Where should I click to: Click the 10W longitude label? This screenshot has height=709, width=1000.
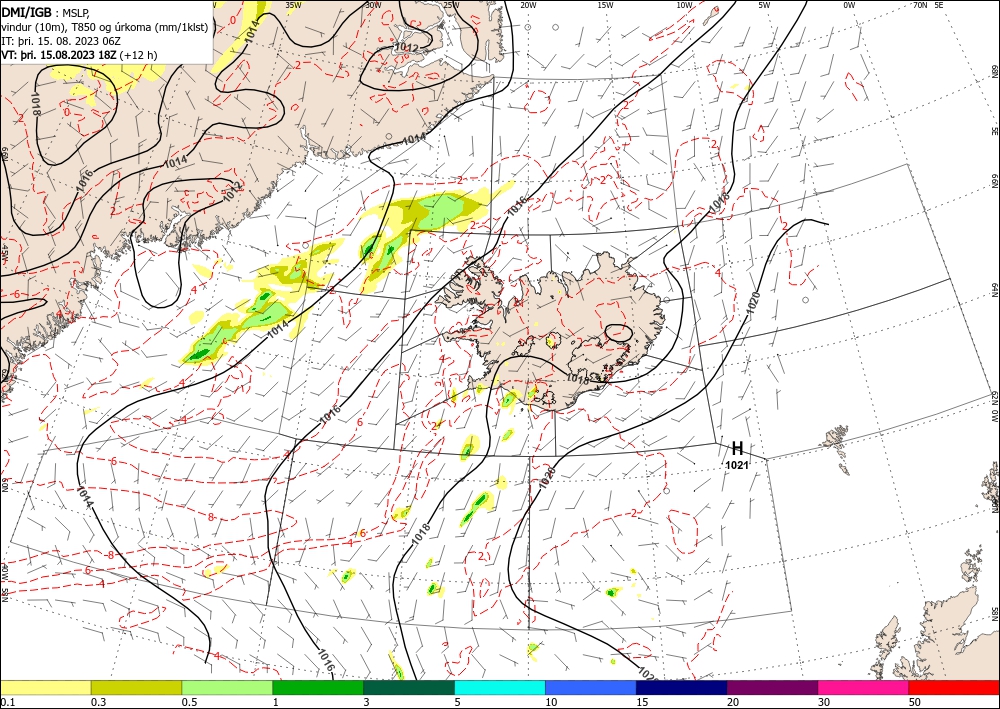(684, 5)
